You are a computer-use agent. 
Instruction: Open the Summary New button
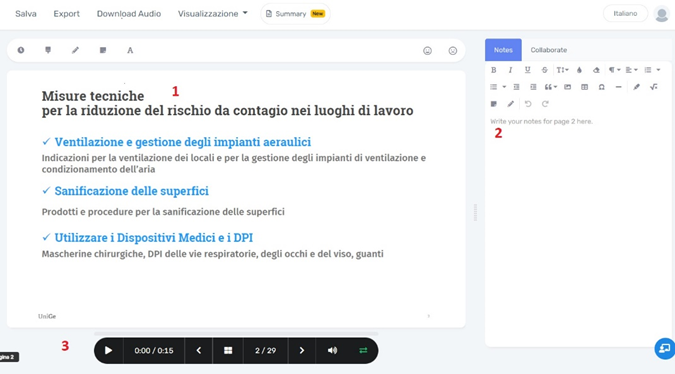click(295, 14)
